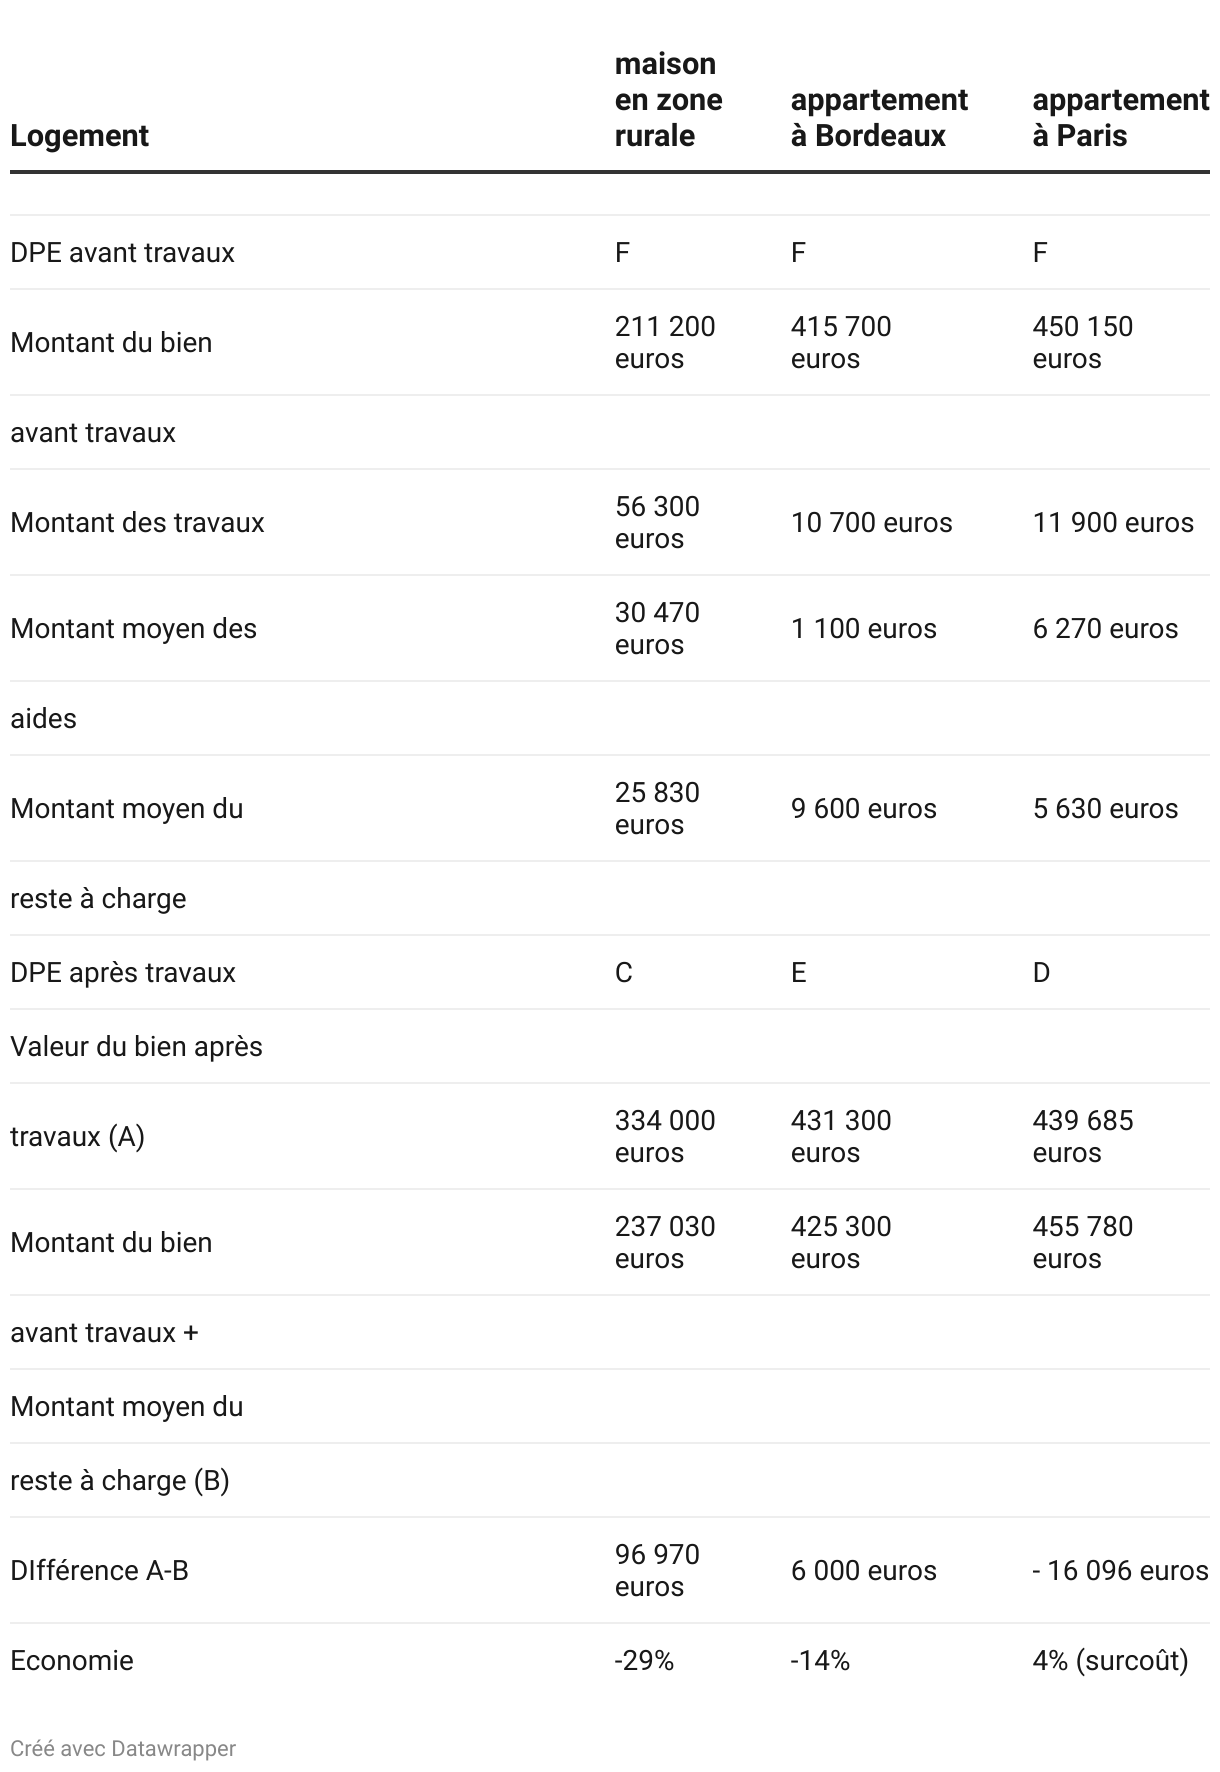Click the - 16 096 euros cell
1220x1772 pixels.
coord(1120,1571)
